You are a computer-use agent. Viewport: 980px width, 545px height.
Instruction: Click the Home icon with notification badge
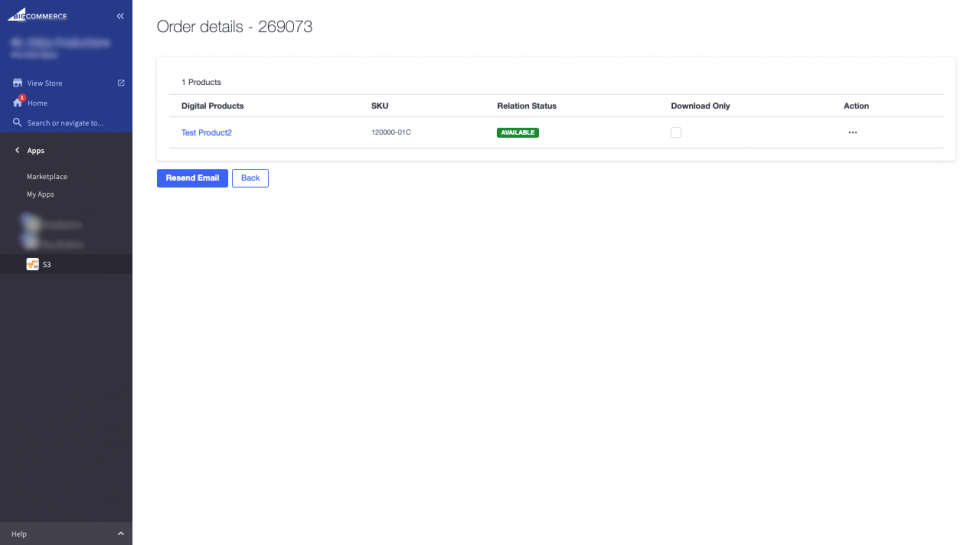[x=17, y=103]
